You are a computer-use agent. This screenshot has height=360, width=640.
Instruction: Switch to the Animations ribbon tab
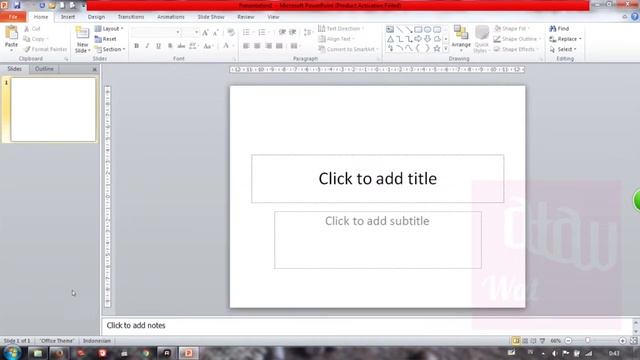[x=171, y=17]
